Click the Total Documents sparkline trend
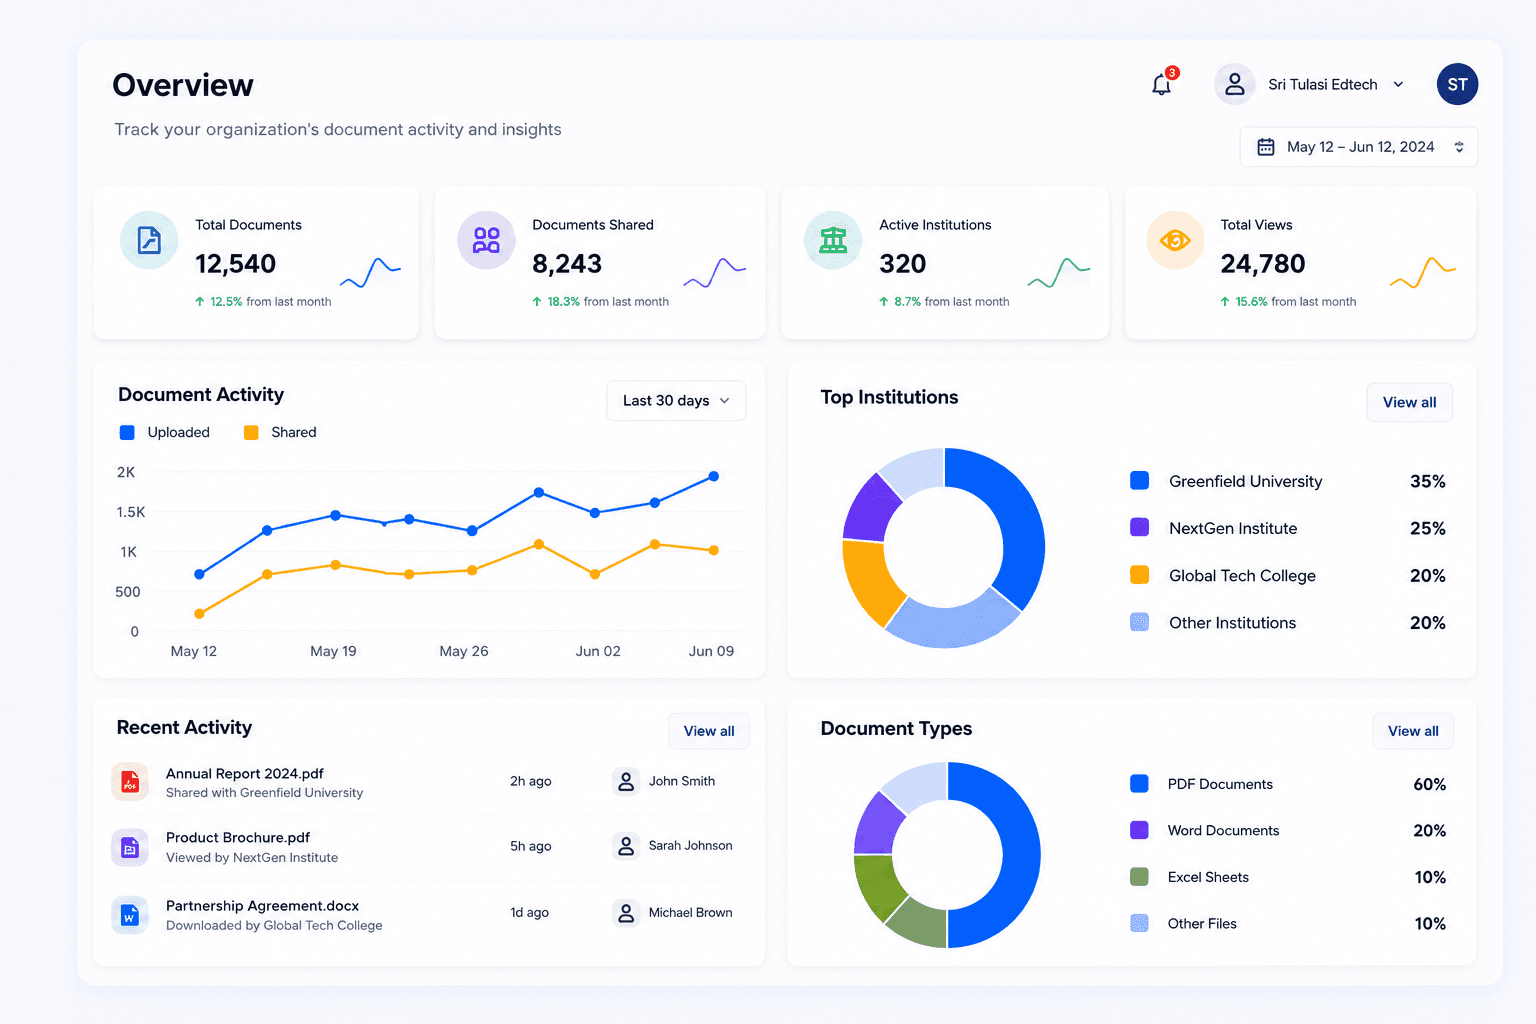 [x=370, y=273]
